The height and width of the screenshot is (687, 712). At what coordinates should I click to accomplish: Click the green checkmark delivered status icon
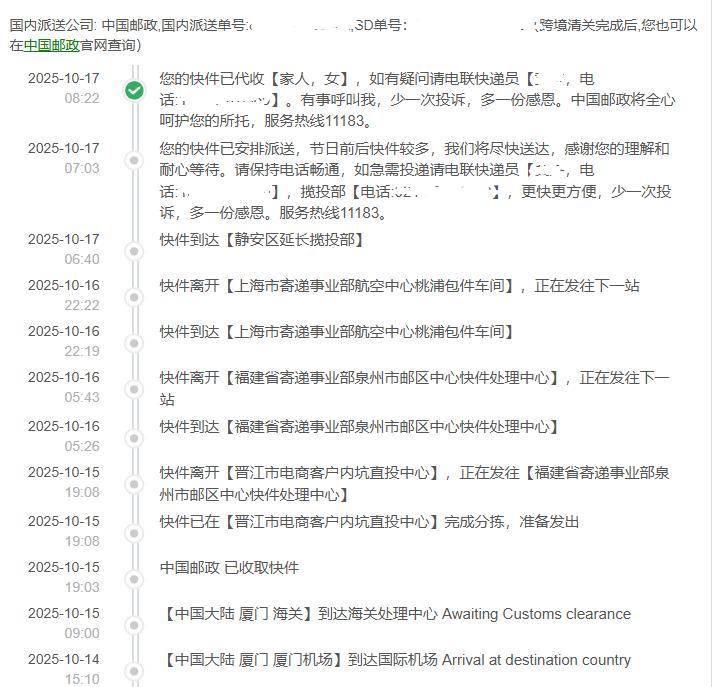pos(134,90)
